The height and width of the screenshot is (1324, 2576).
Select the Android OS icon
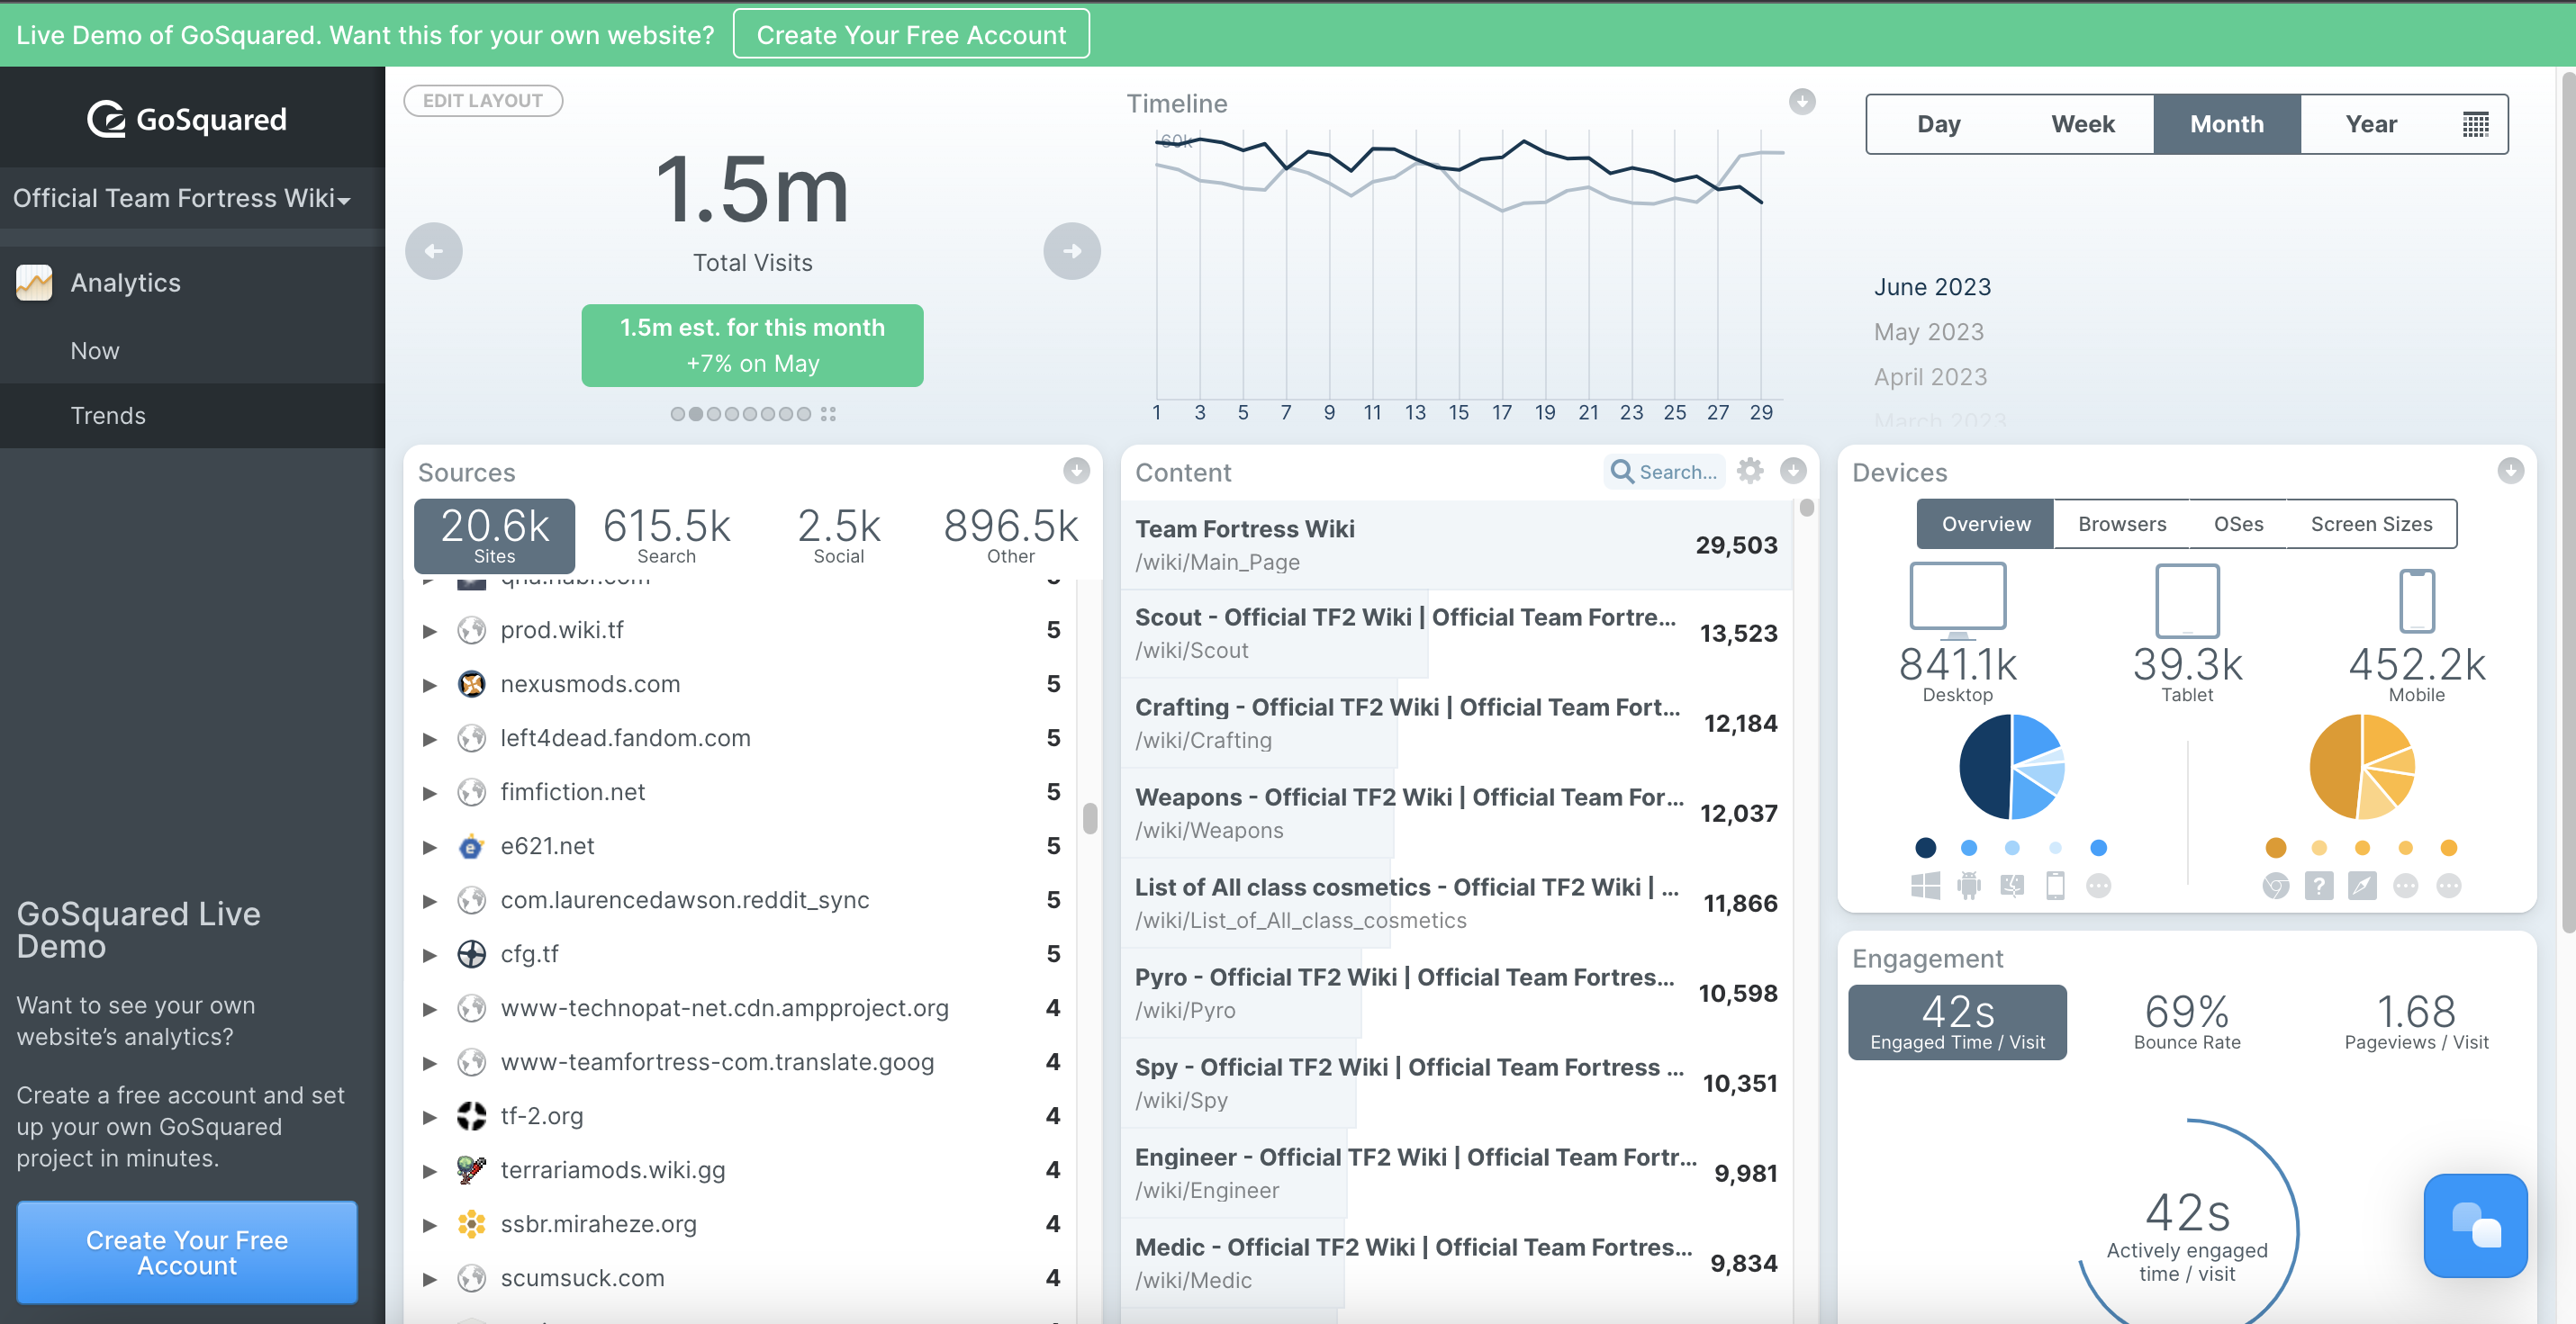[1968, 886]
